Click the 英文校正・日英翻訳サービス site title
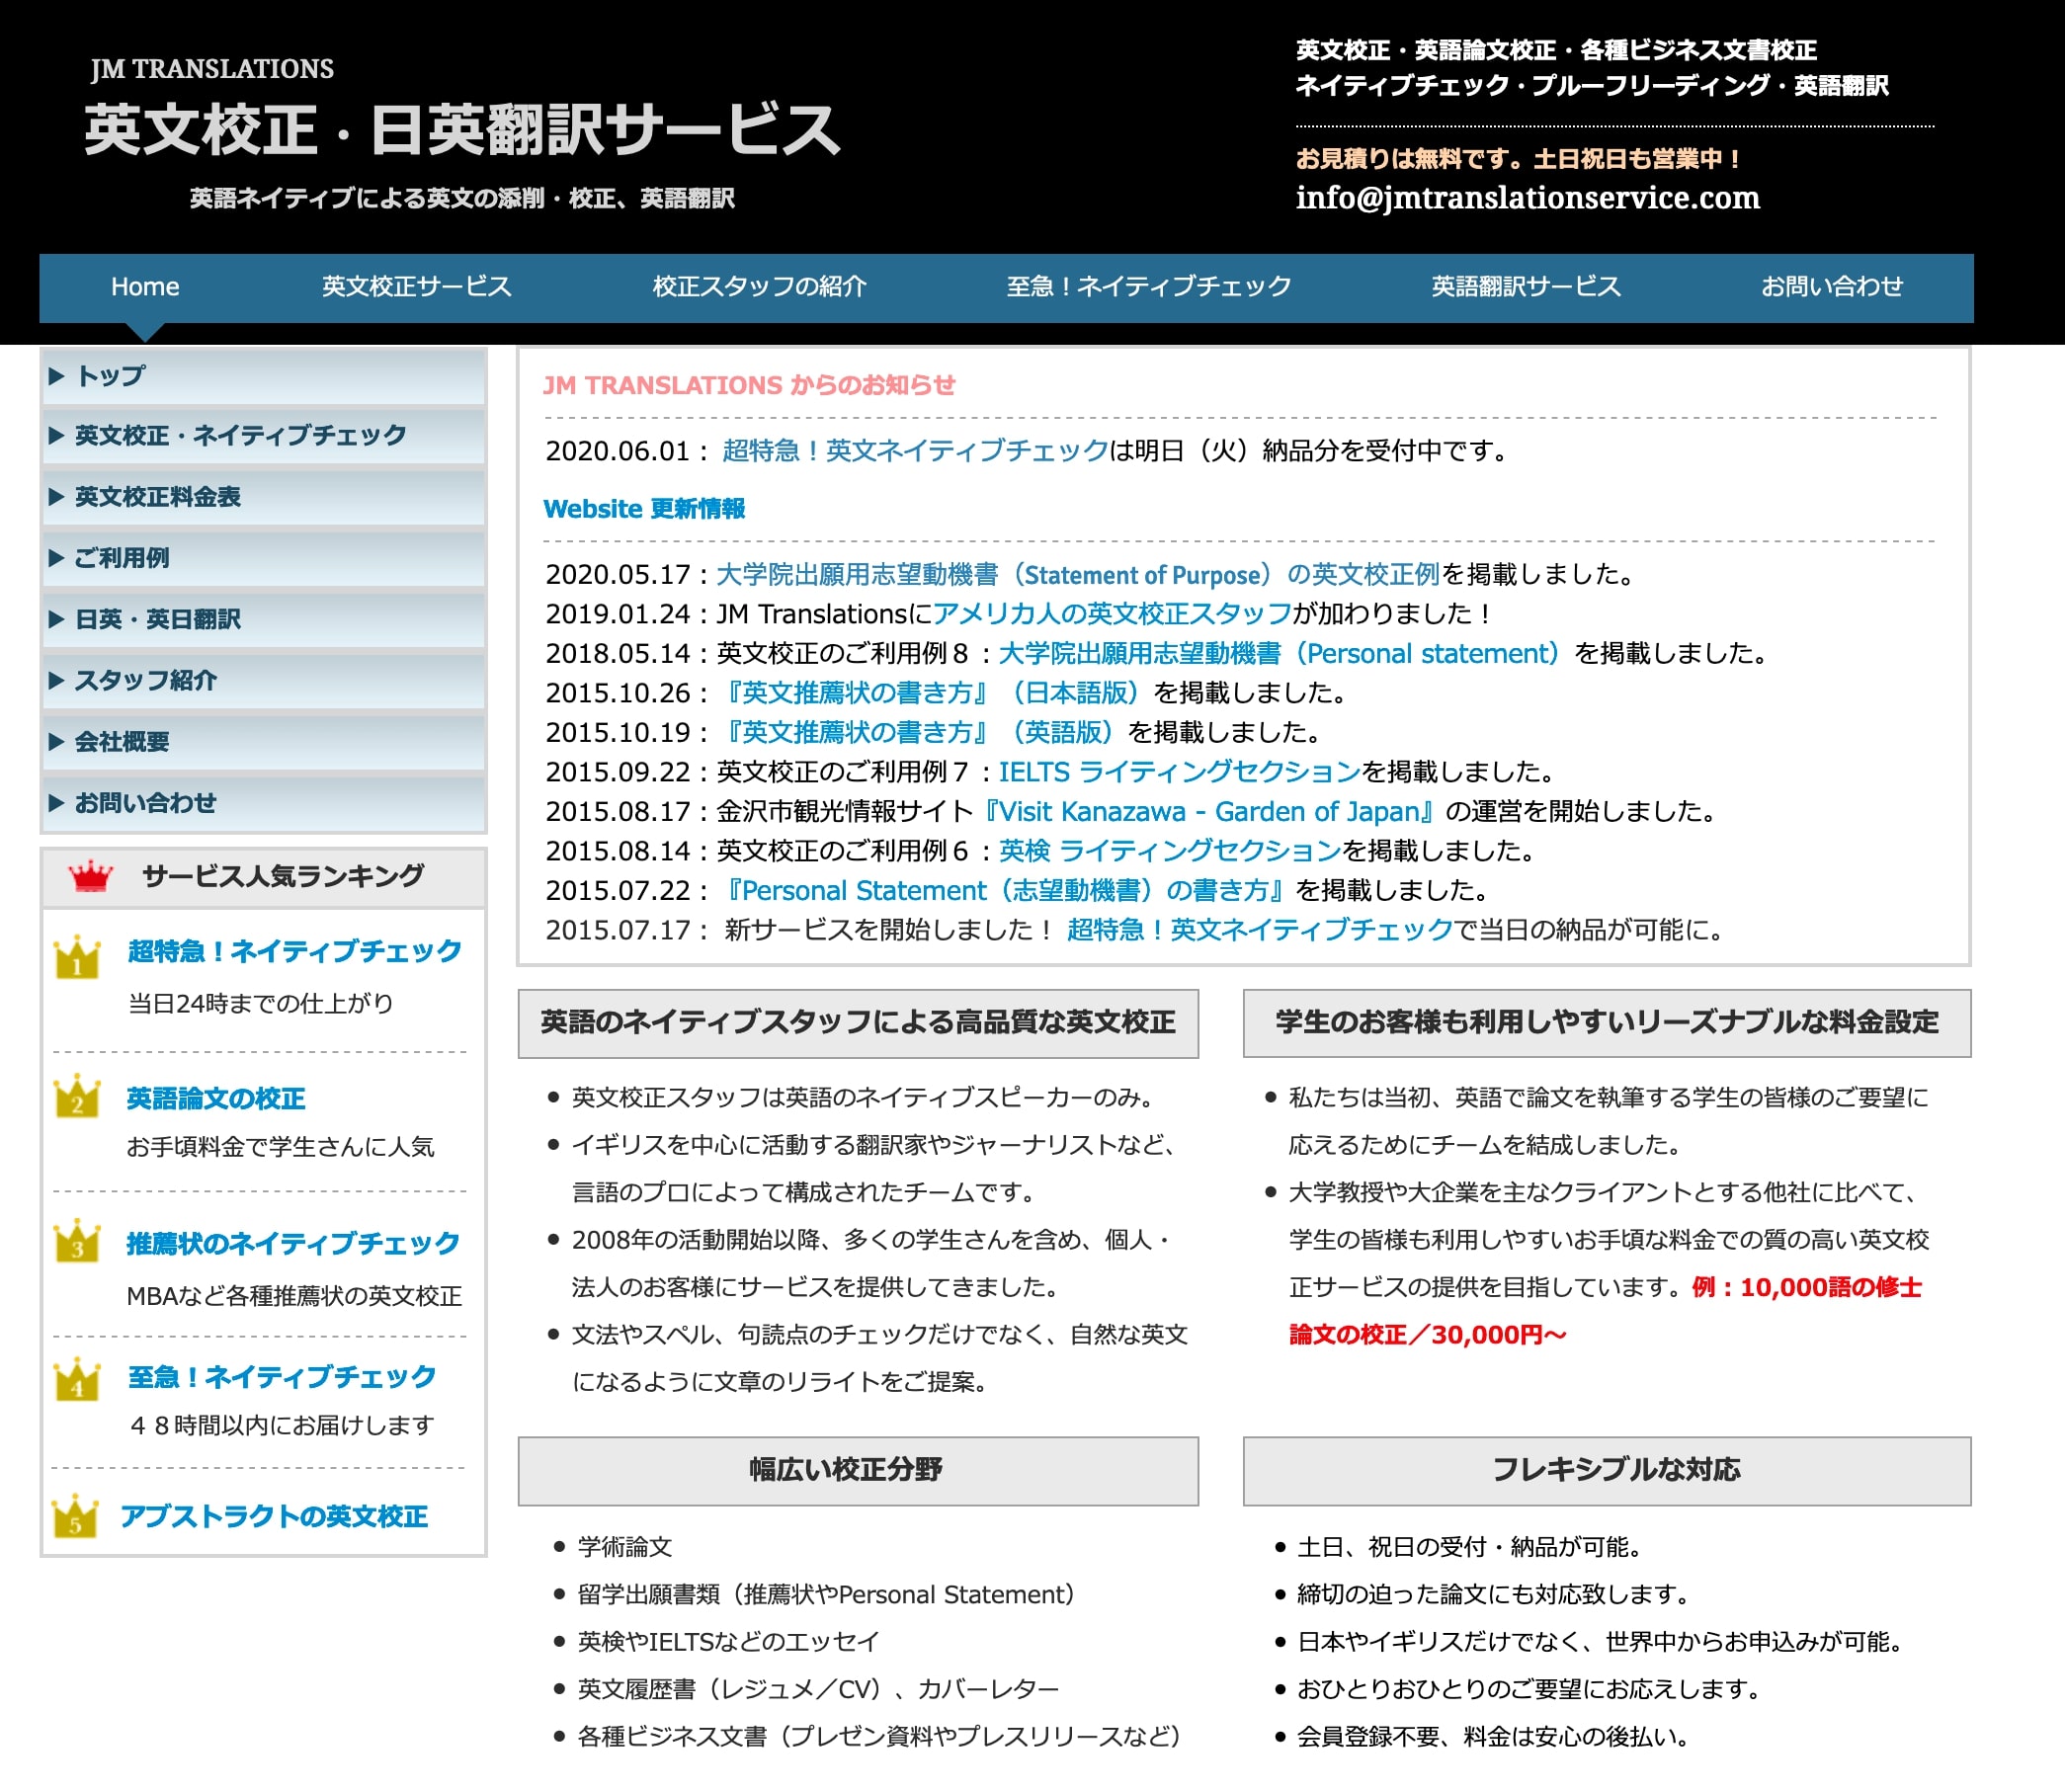2065x1792 pixels. pos(462,131)
